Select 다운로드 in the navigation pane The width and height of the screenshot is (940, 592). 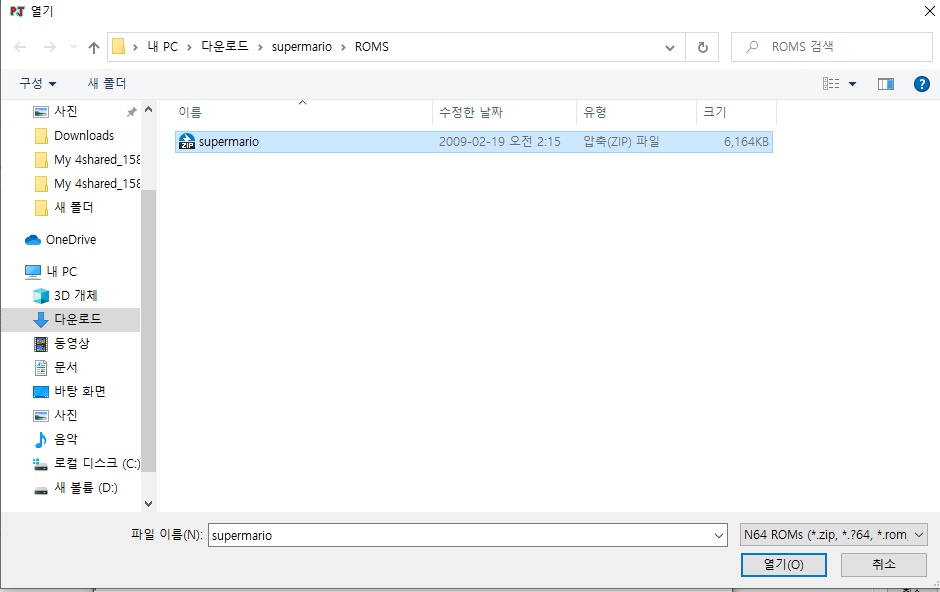78,319
